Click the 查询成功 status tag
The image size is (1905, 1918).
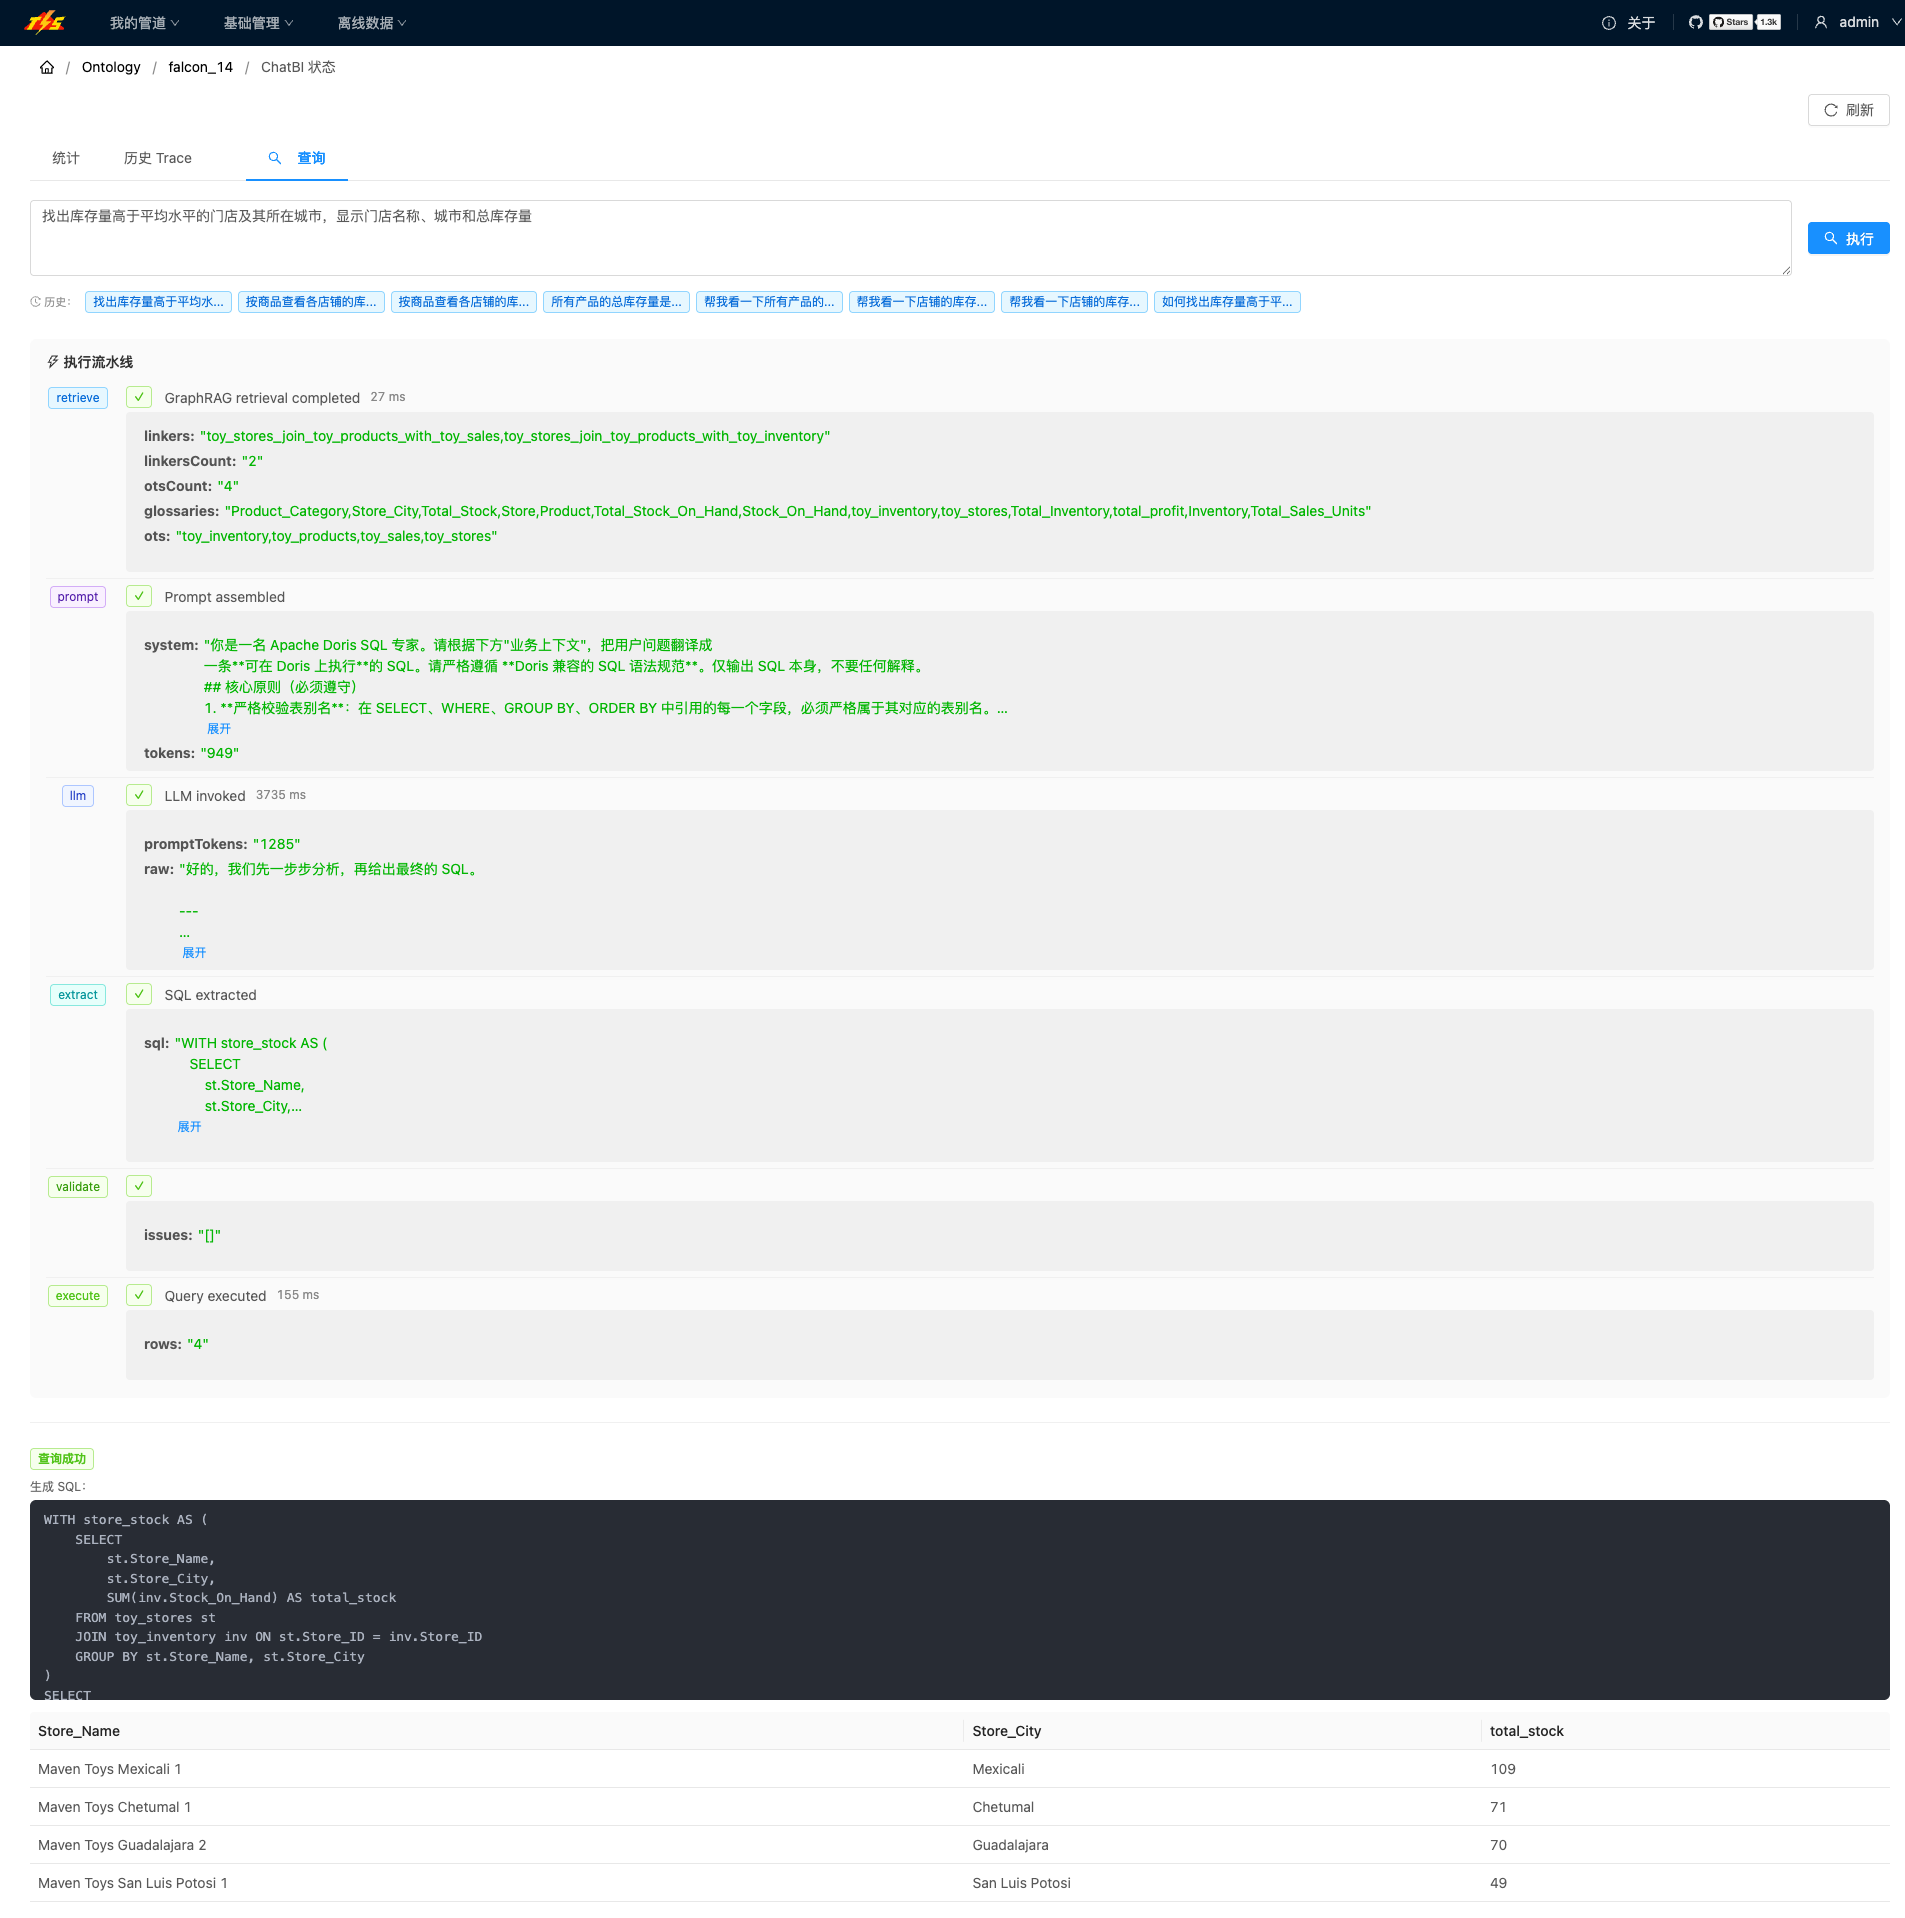coord(62,1459)
